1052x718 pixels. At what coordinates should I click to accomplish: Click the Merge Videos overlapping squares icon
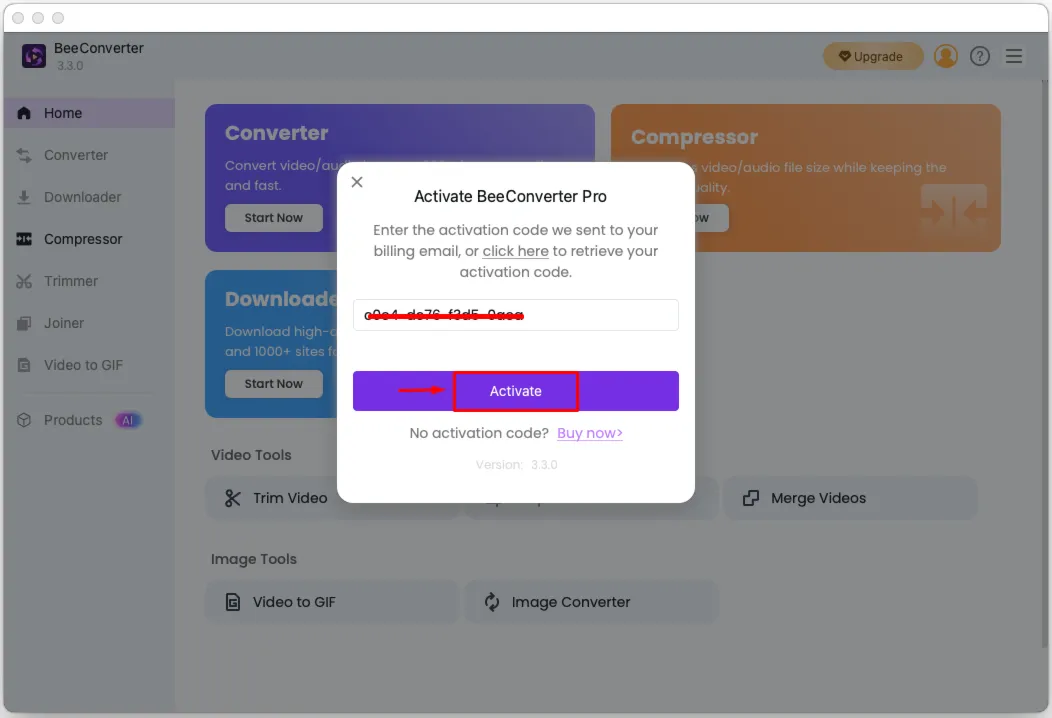tap(751, 498)
